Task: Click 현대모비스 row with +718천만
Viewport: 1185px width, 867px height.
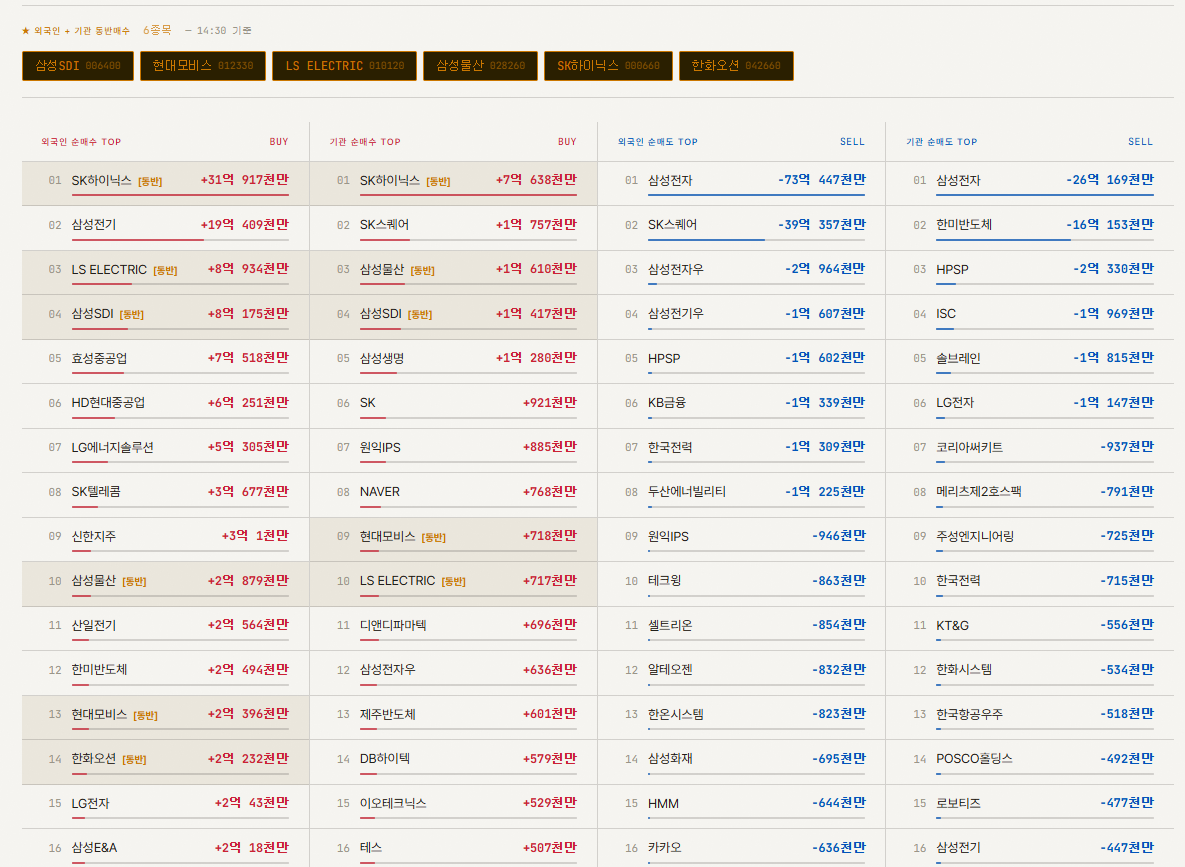Action: [453, 540]
